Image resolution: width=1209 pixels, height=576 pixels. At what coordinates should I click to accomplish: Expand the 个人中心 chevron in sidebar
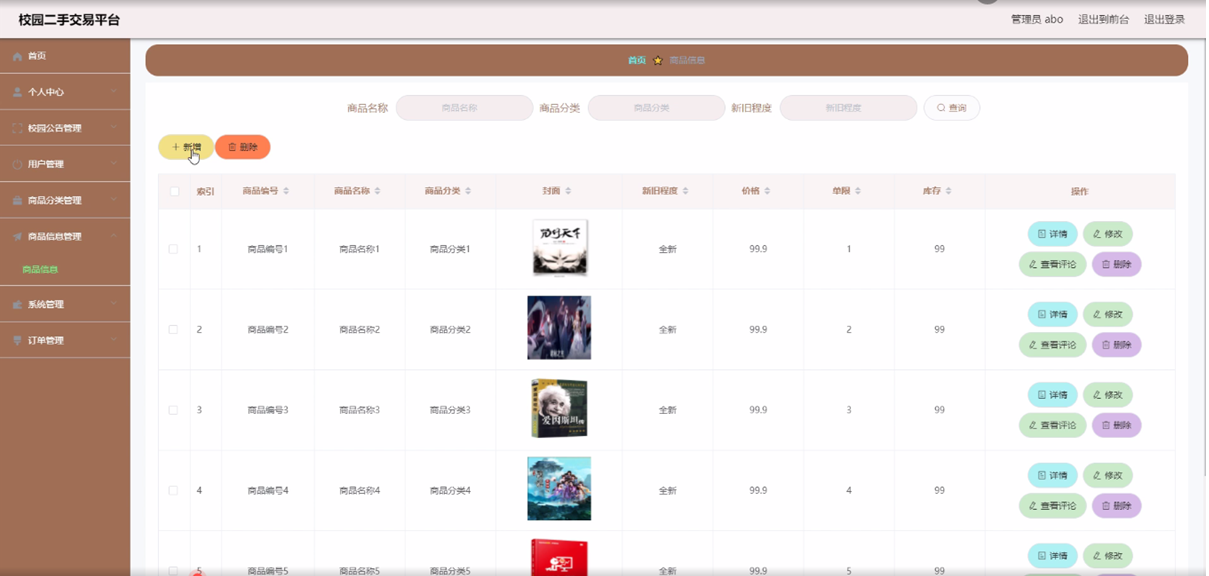pyautogui.click(x=113, y=92)
